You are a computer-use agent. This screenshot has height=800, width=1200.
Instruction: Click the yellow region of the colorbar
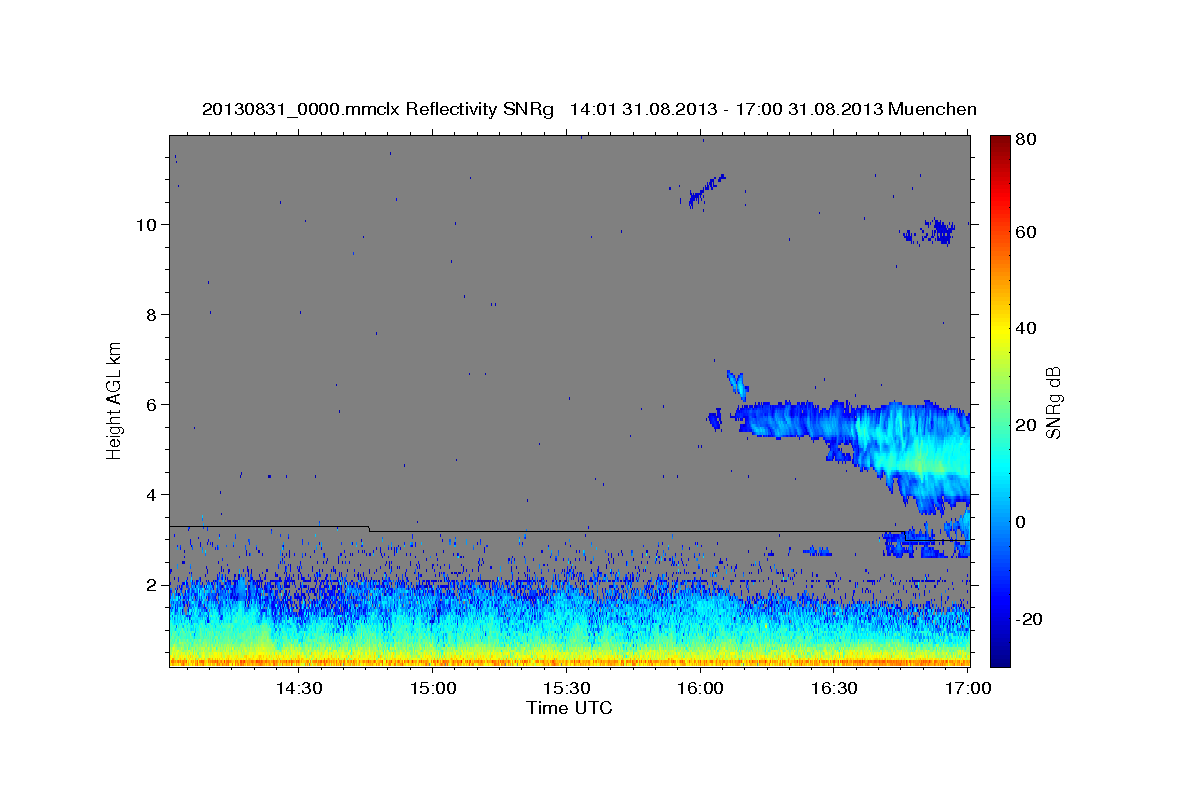[x=999, y=330]
